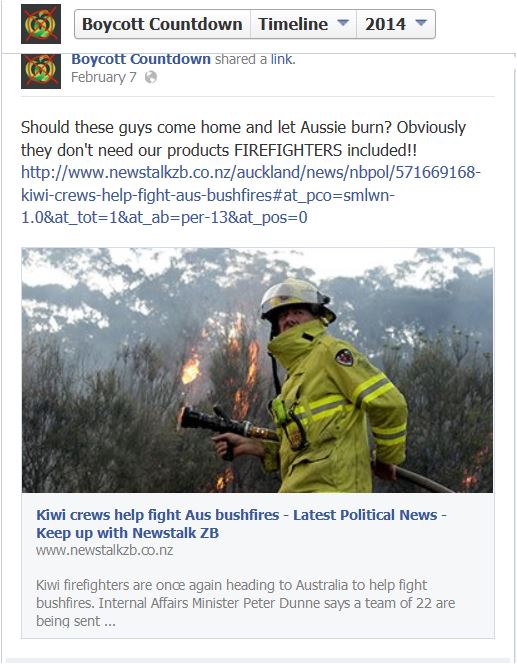Click the "link" word in shared a link
Image resolution: width=517 pixels, height=664 pixels.
click(x=282, y=59)
